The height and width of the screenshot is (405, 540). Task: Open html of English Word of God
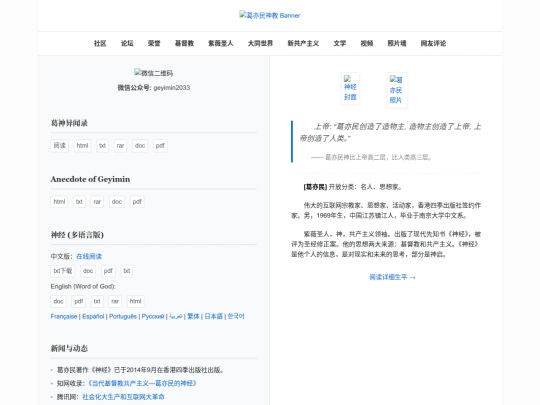click(x=135, y=301)
